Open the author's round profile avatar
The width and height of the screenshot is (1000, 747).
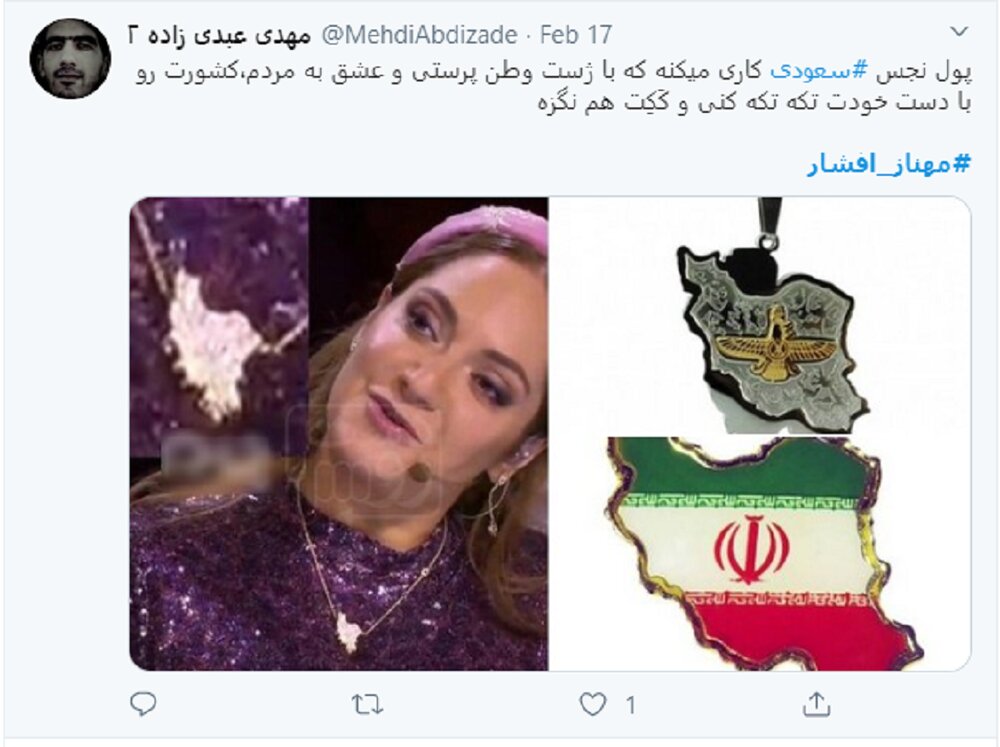[70, 59]
